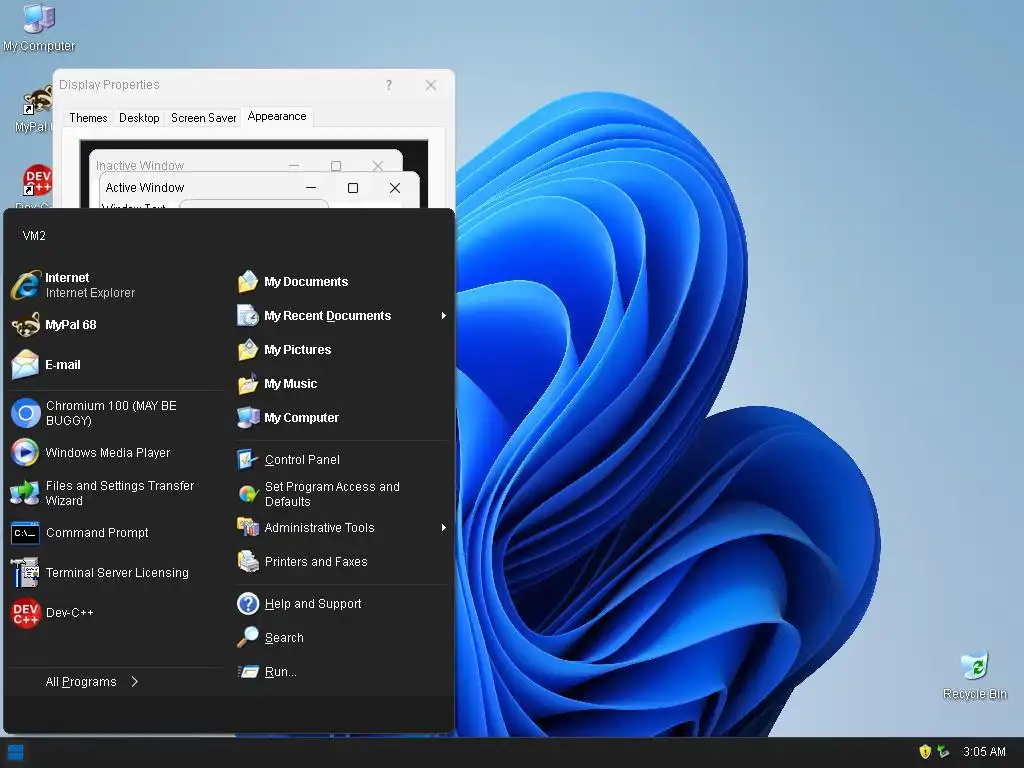Select the Recycle Bin desktop icon
The image size is (1024, 768).
pos(974,676)
